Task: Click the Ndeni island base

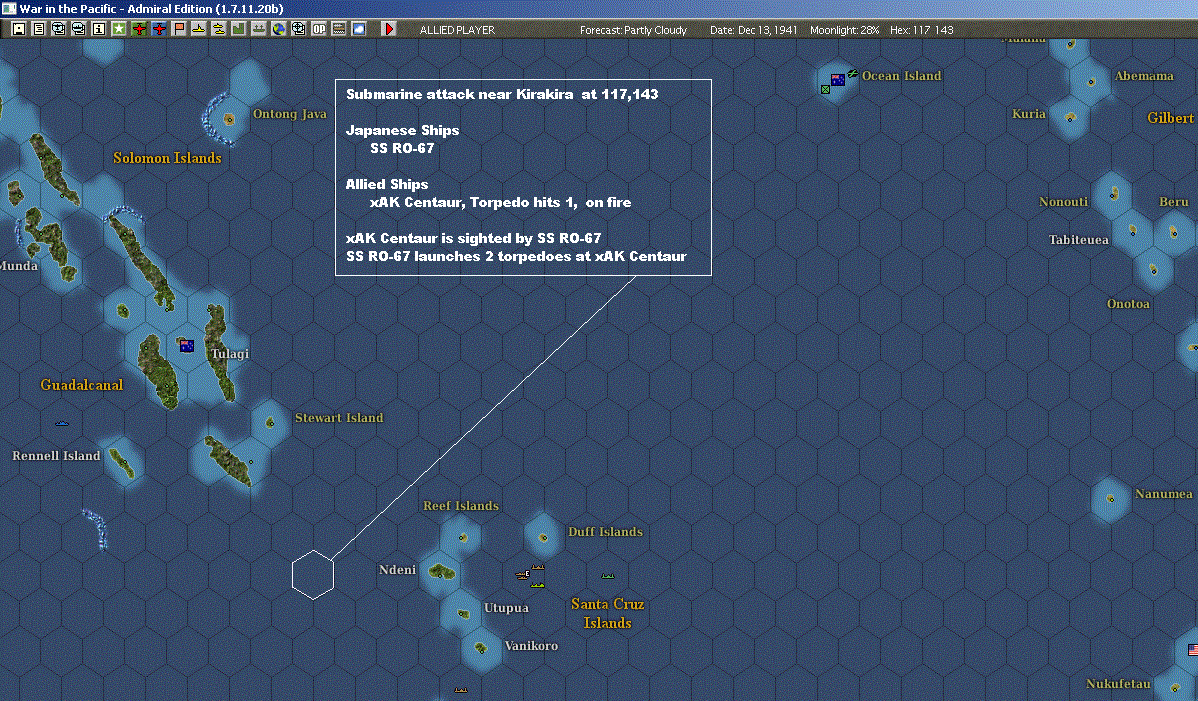Action: pyautogui.click(x=442, y=571)
